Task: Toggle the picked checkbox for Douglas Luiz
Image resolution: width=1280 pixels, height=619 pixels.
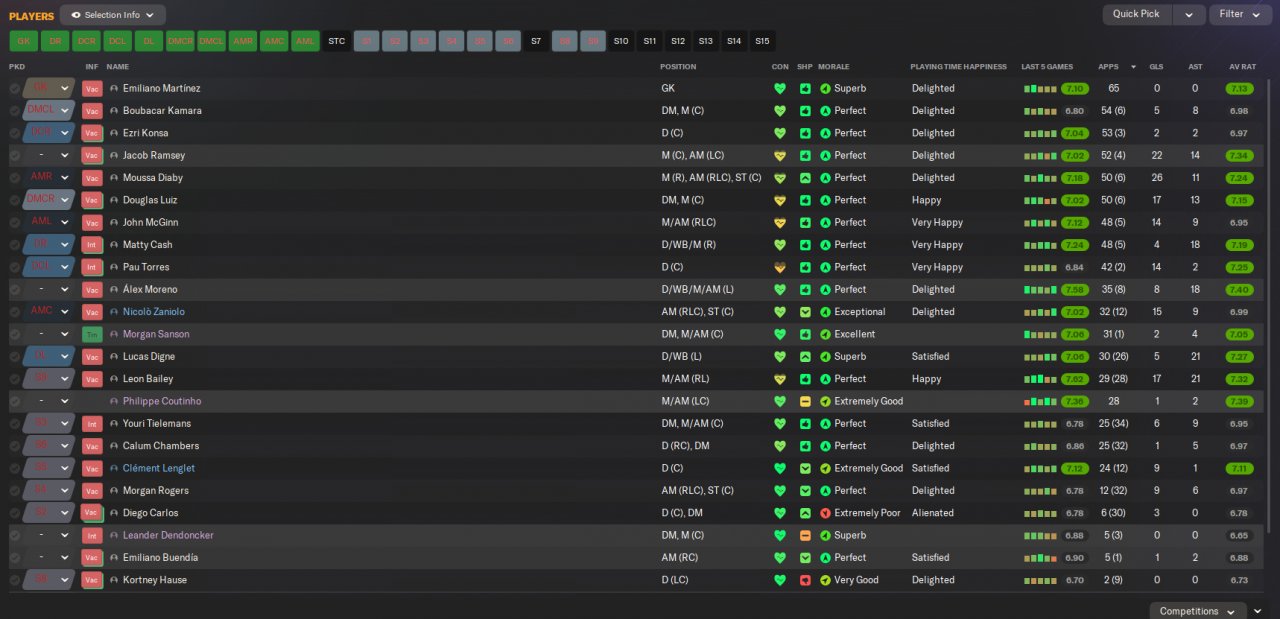Action: (x=15, y=200)
